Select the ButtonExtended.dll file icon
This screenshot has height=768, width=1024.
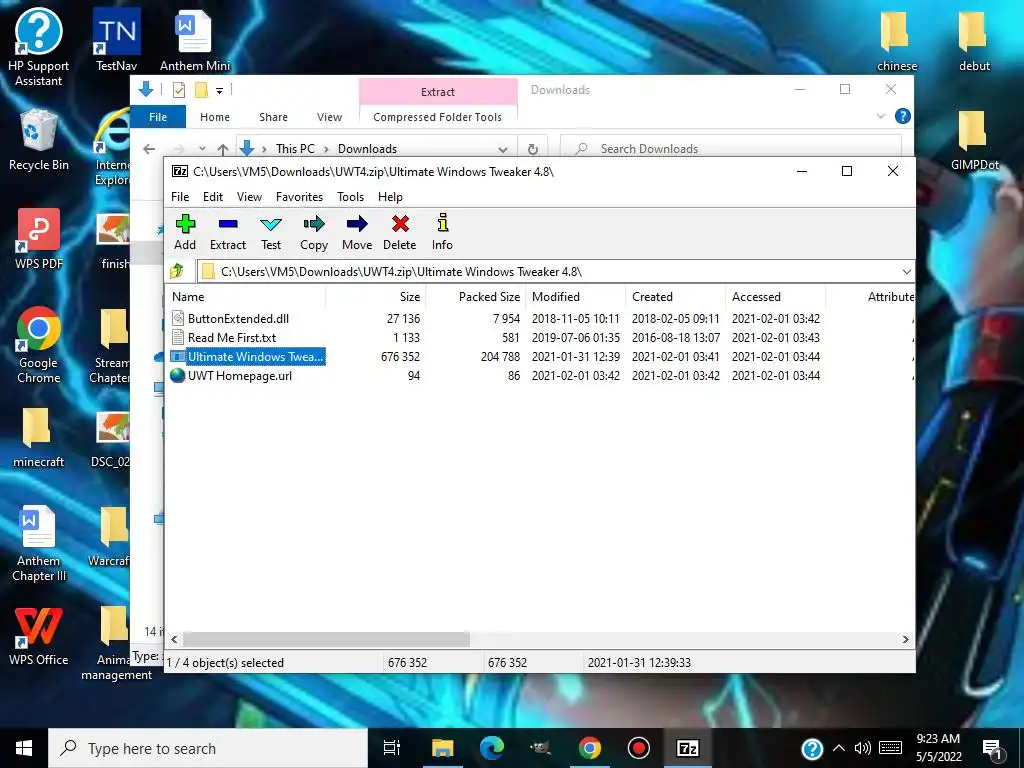tap(178, 318)
